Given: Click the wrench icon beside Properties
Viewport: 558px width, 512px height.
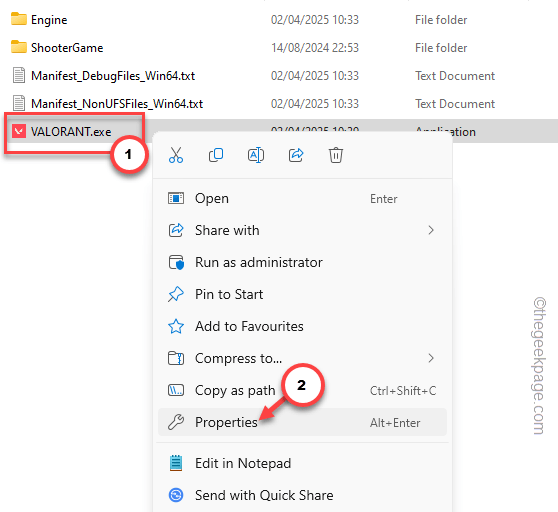Looking at the screenshot, I should tap(176, 422).
